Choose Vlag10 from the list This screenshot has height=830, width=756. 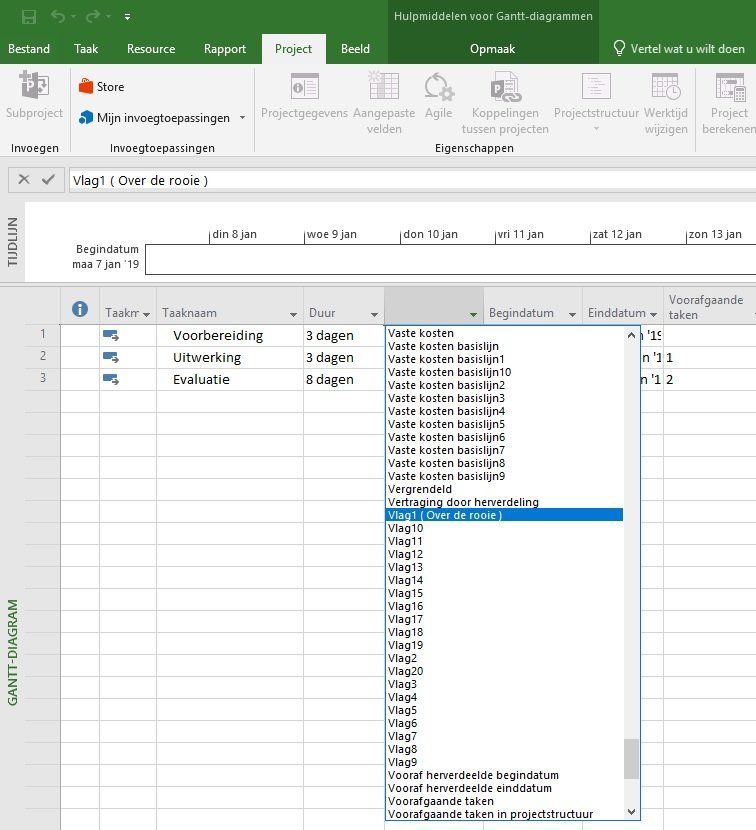point(406,528)
